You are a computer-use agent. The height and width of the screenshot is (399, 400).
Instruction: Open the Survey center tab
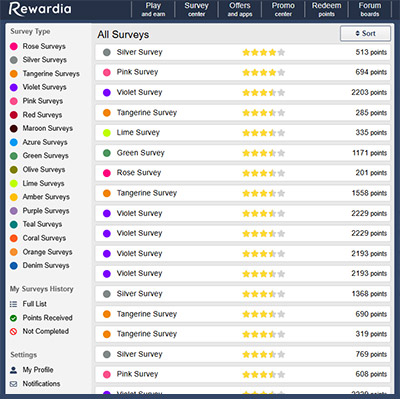tap(196, 9)
